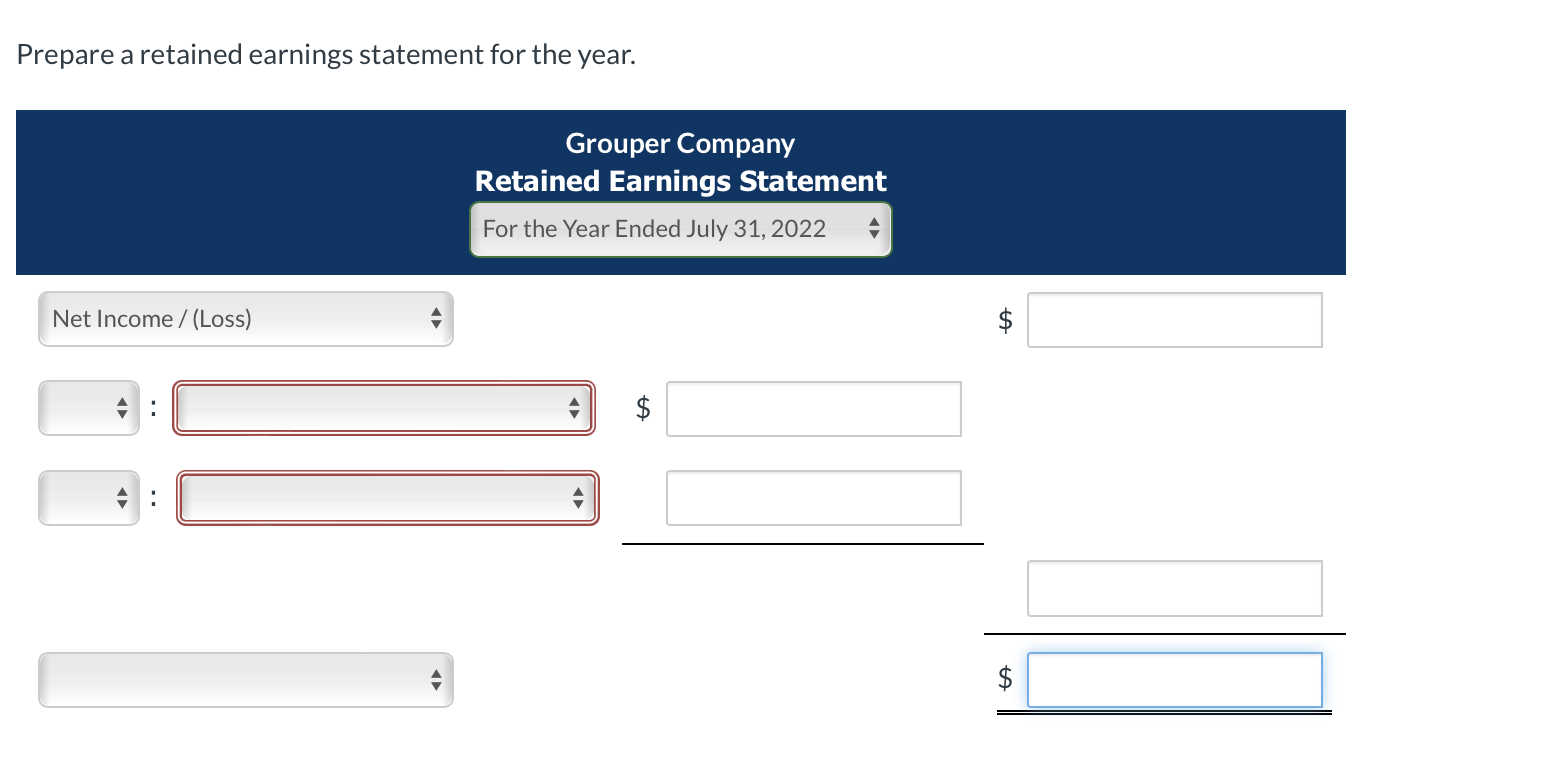Click the arrow on the second red-outlined dropdown

pos(579,497)
